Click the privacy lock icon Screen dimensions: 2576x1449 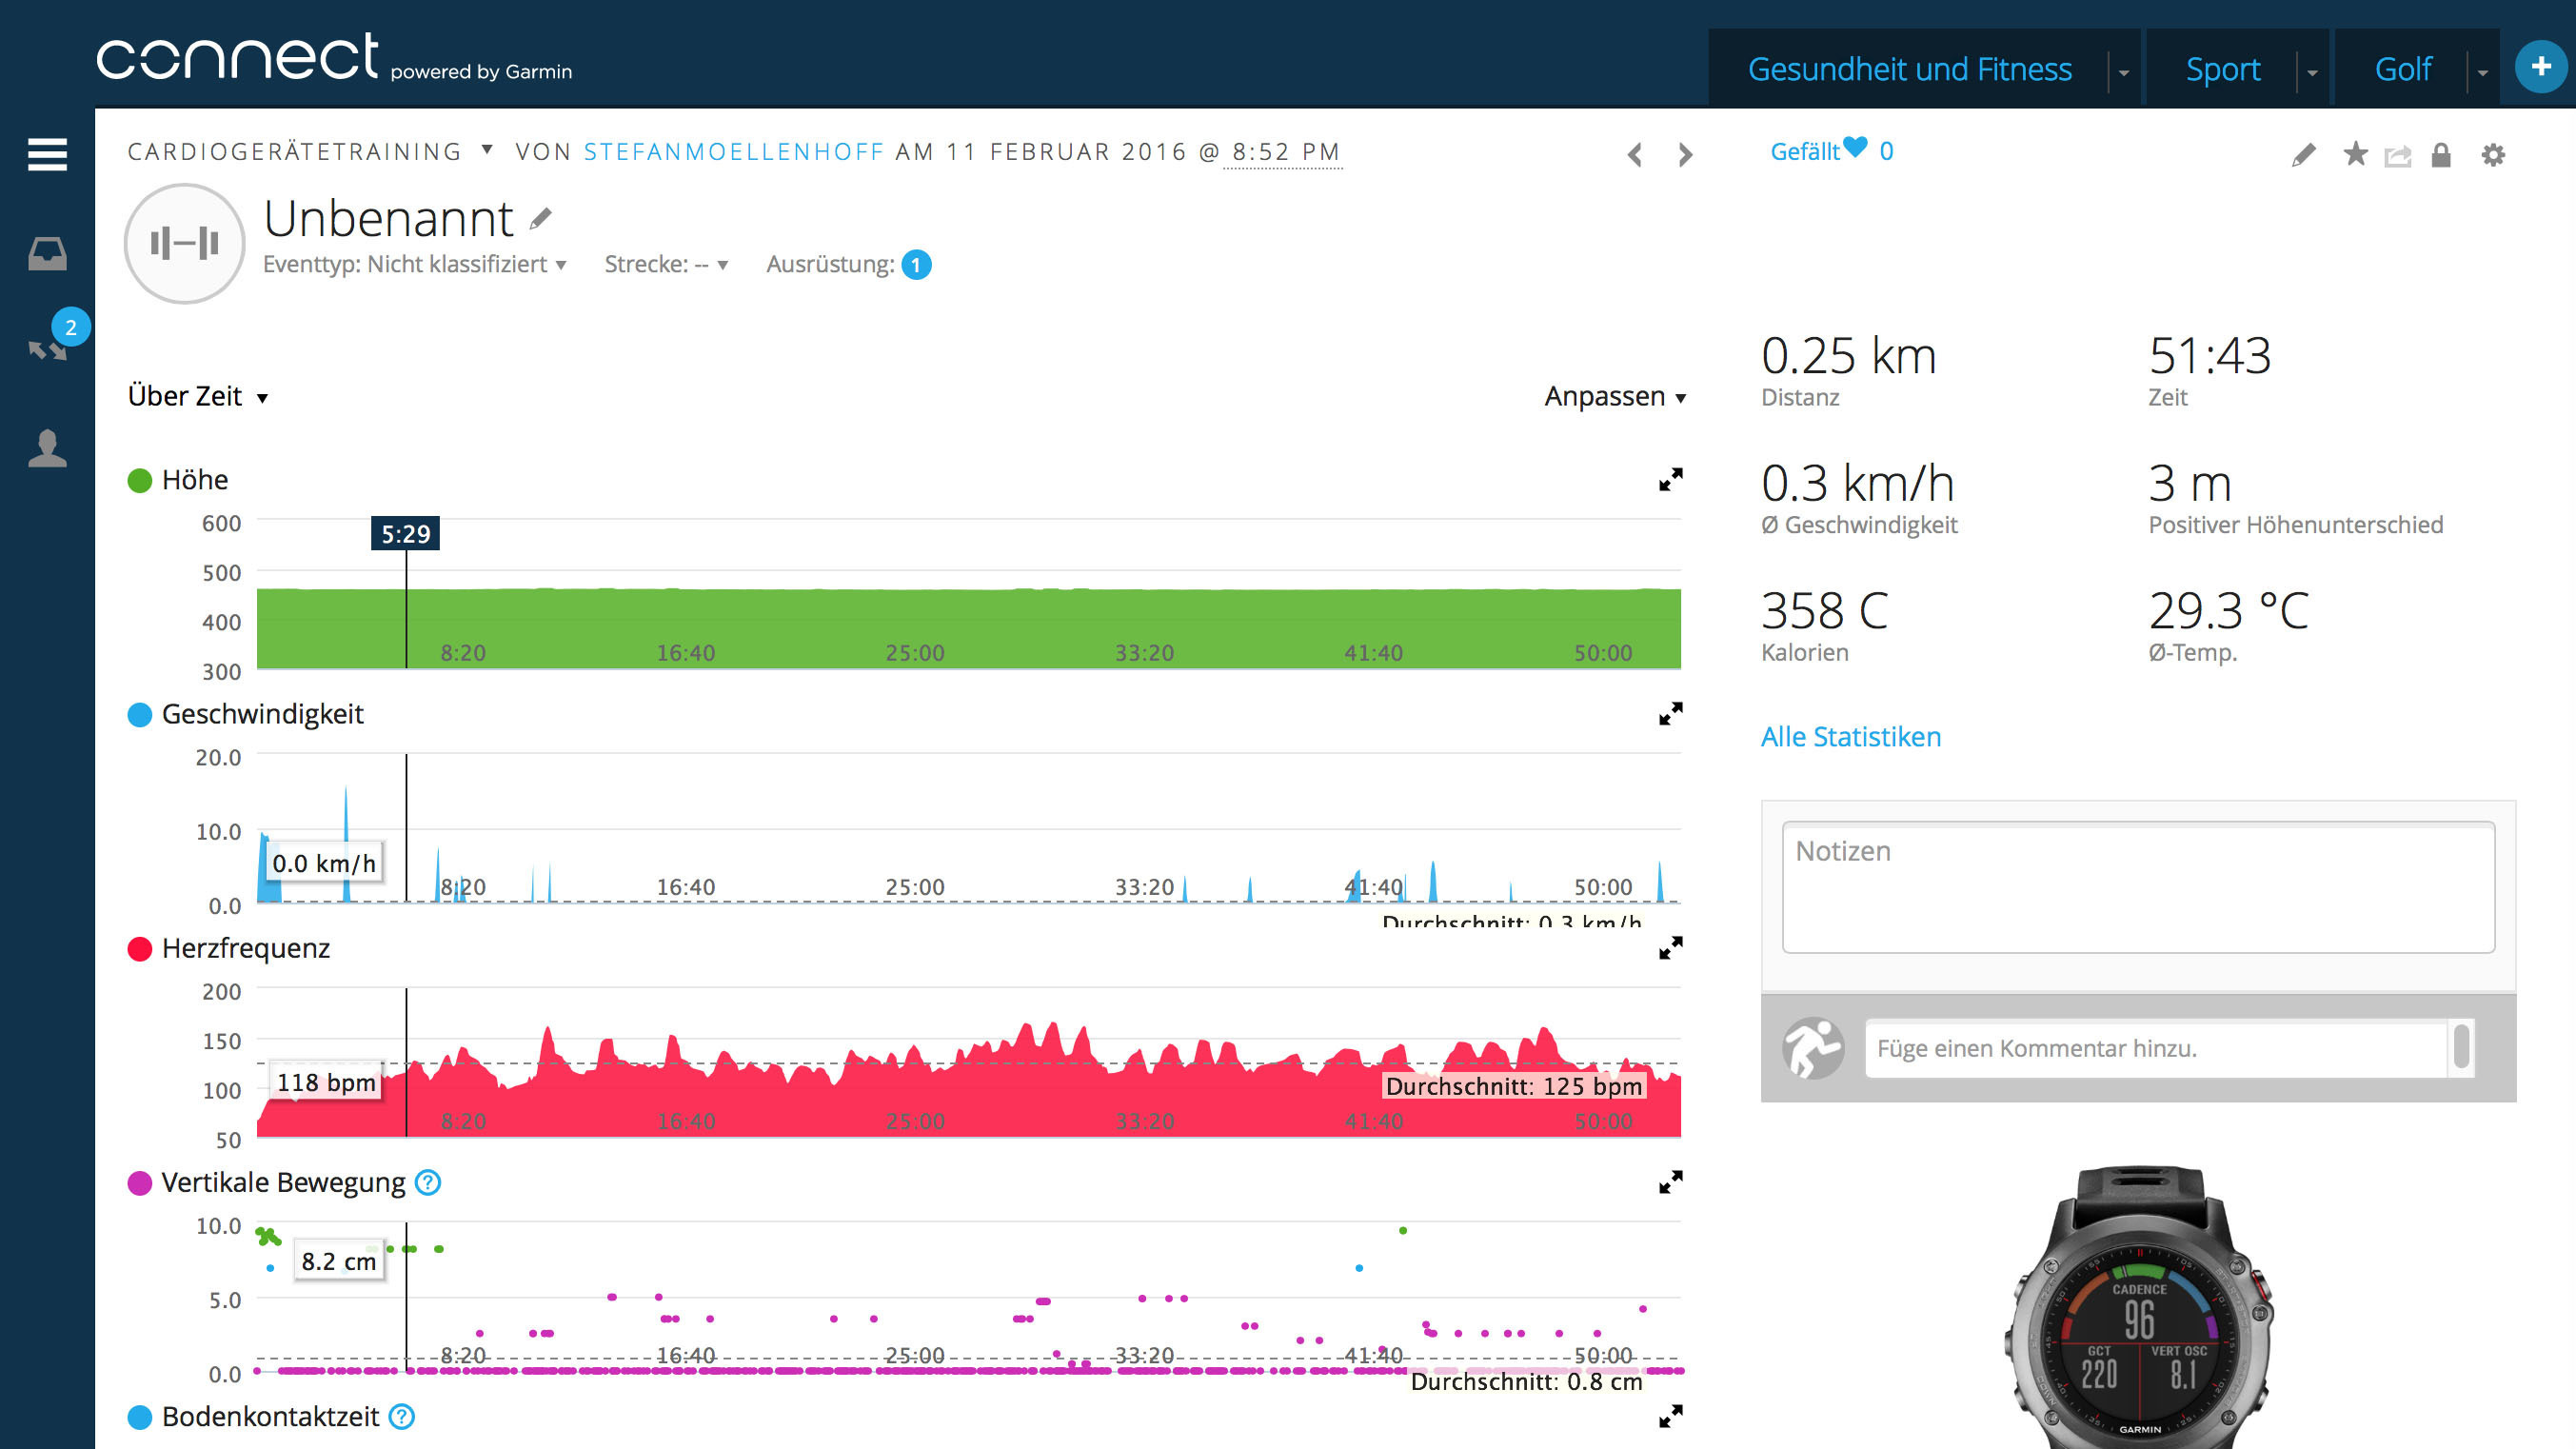2441,155
